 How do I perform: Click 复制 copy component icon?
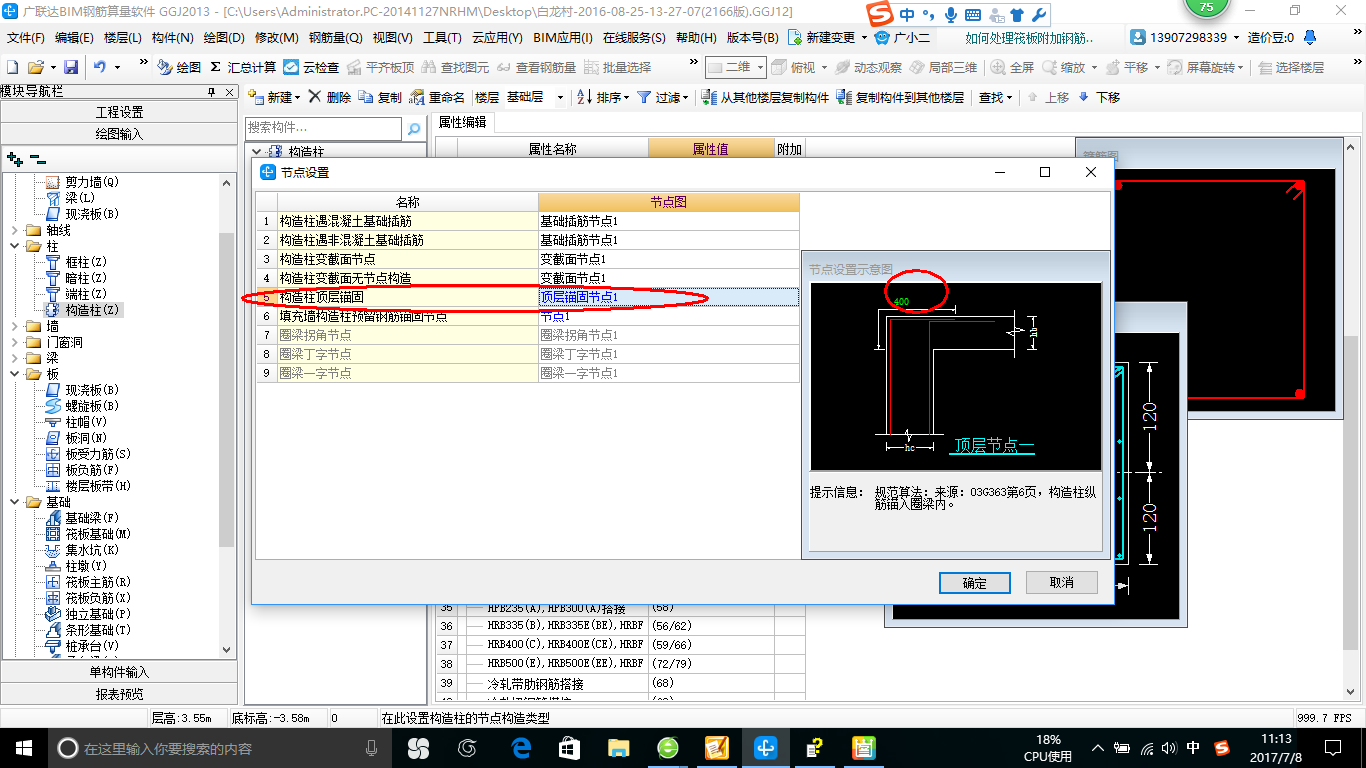point(380,97)
